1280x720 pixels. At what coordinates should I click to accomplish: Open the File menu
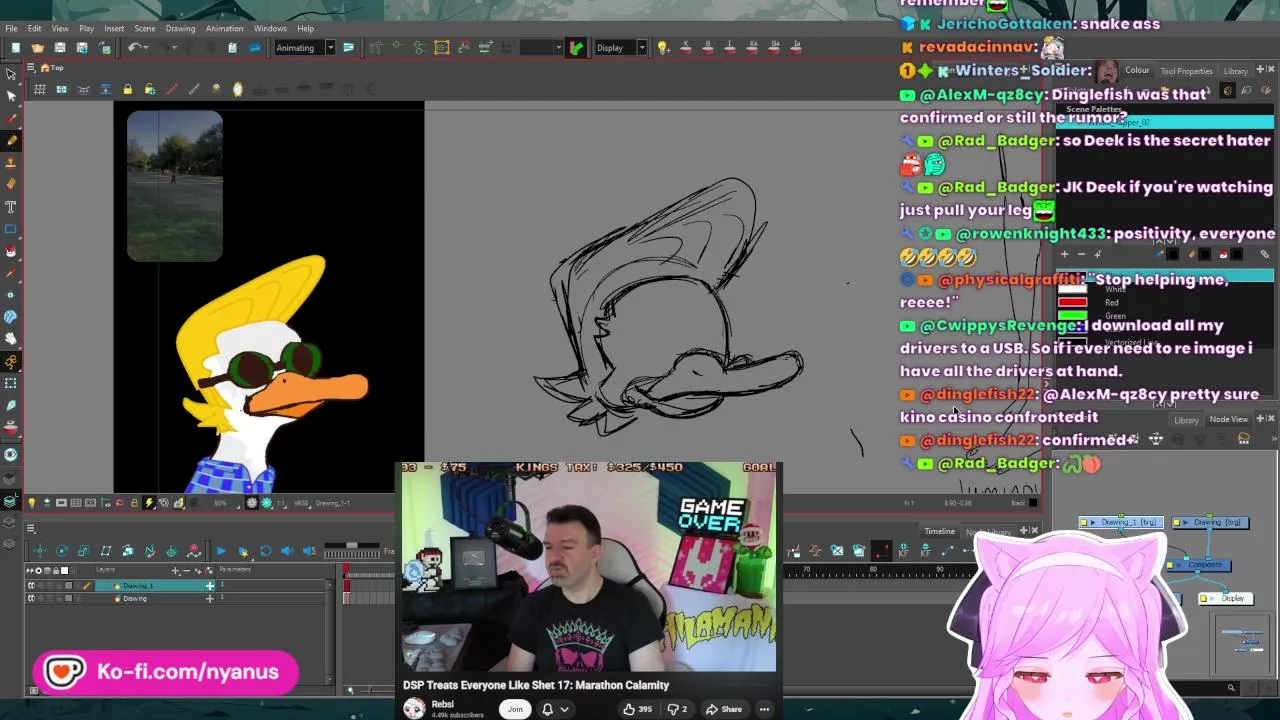pos(11,28)
